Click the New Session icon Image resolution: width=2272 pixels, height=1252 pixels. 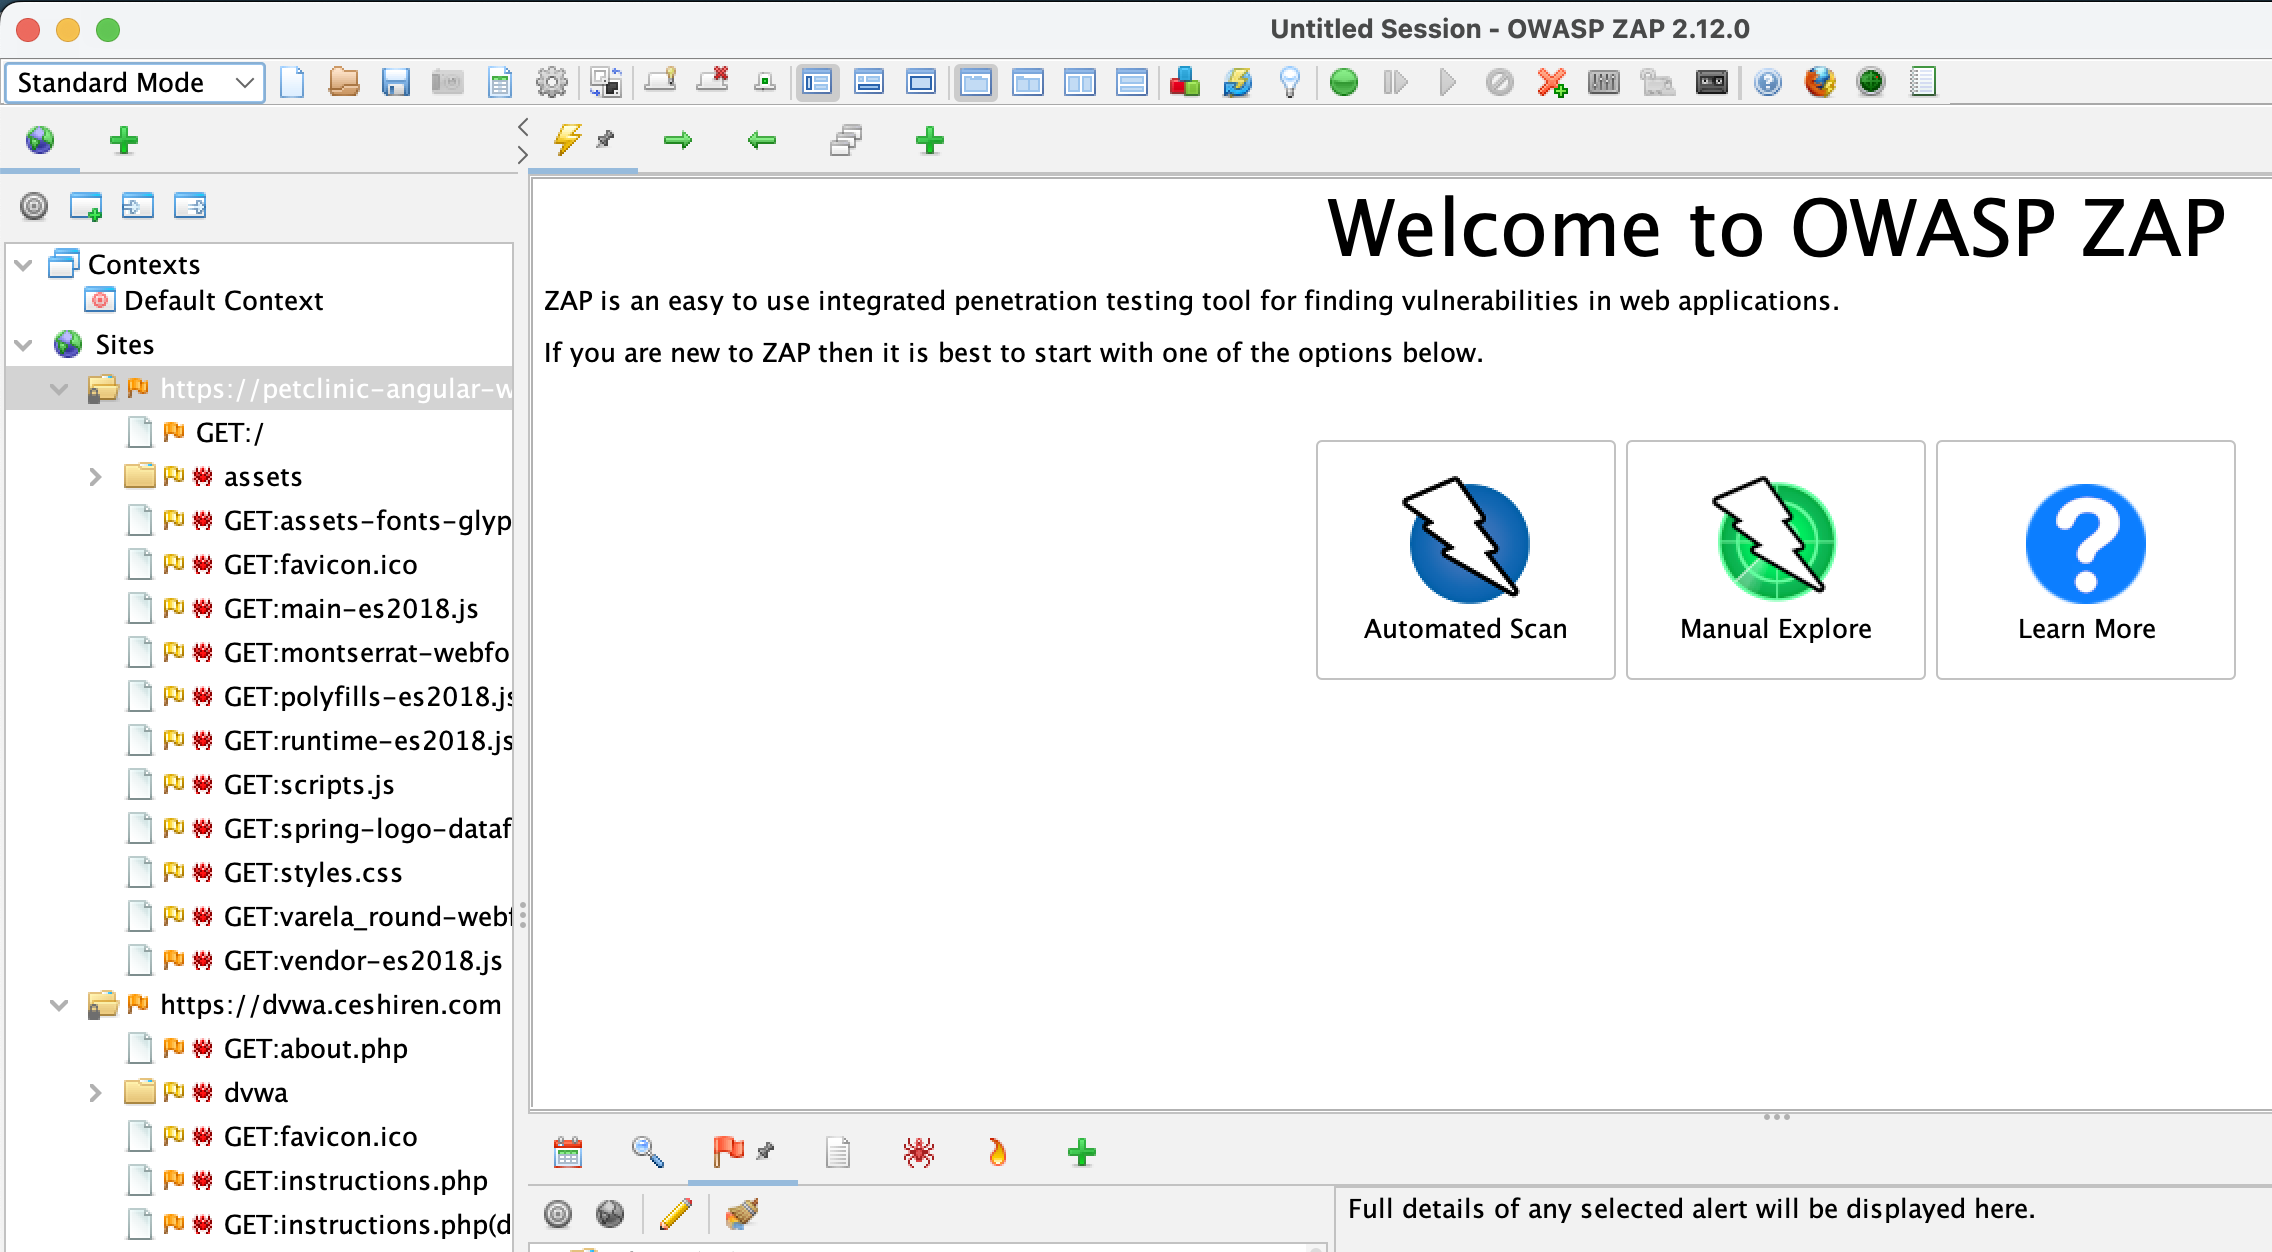292,83
